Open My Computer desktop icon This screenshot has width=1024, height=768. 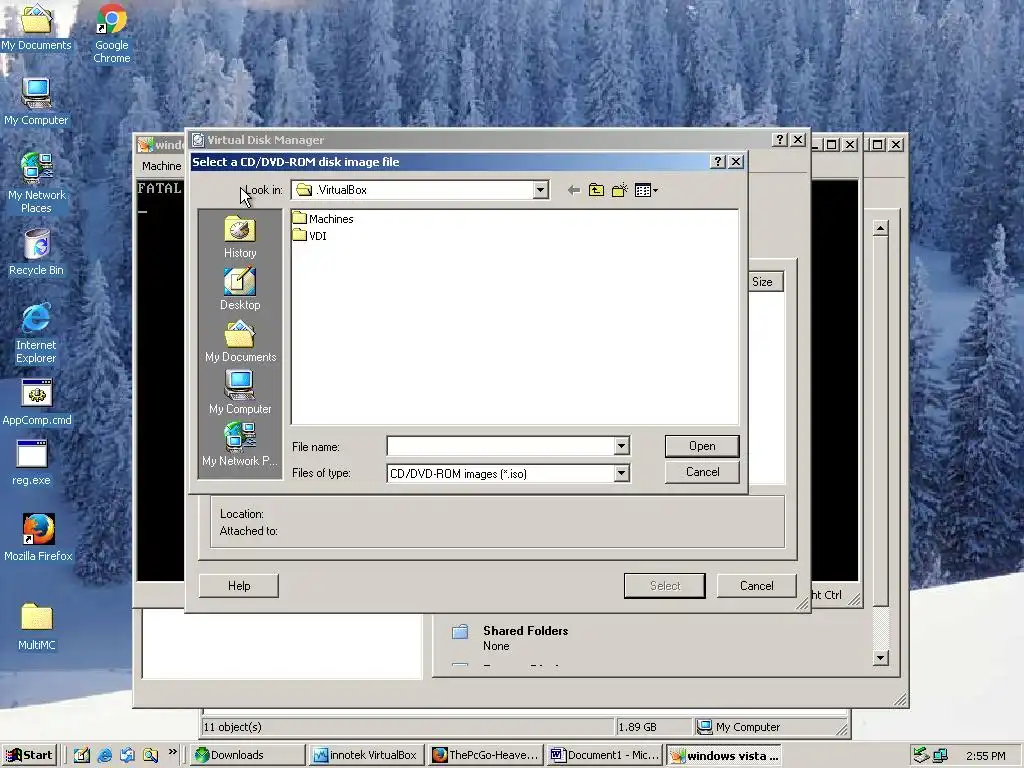pyautogui.click(x=36, y=102)
